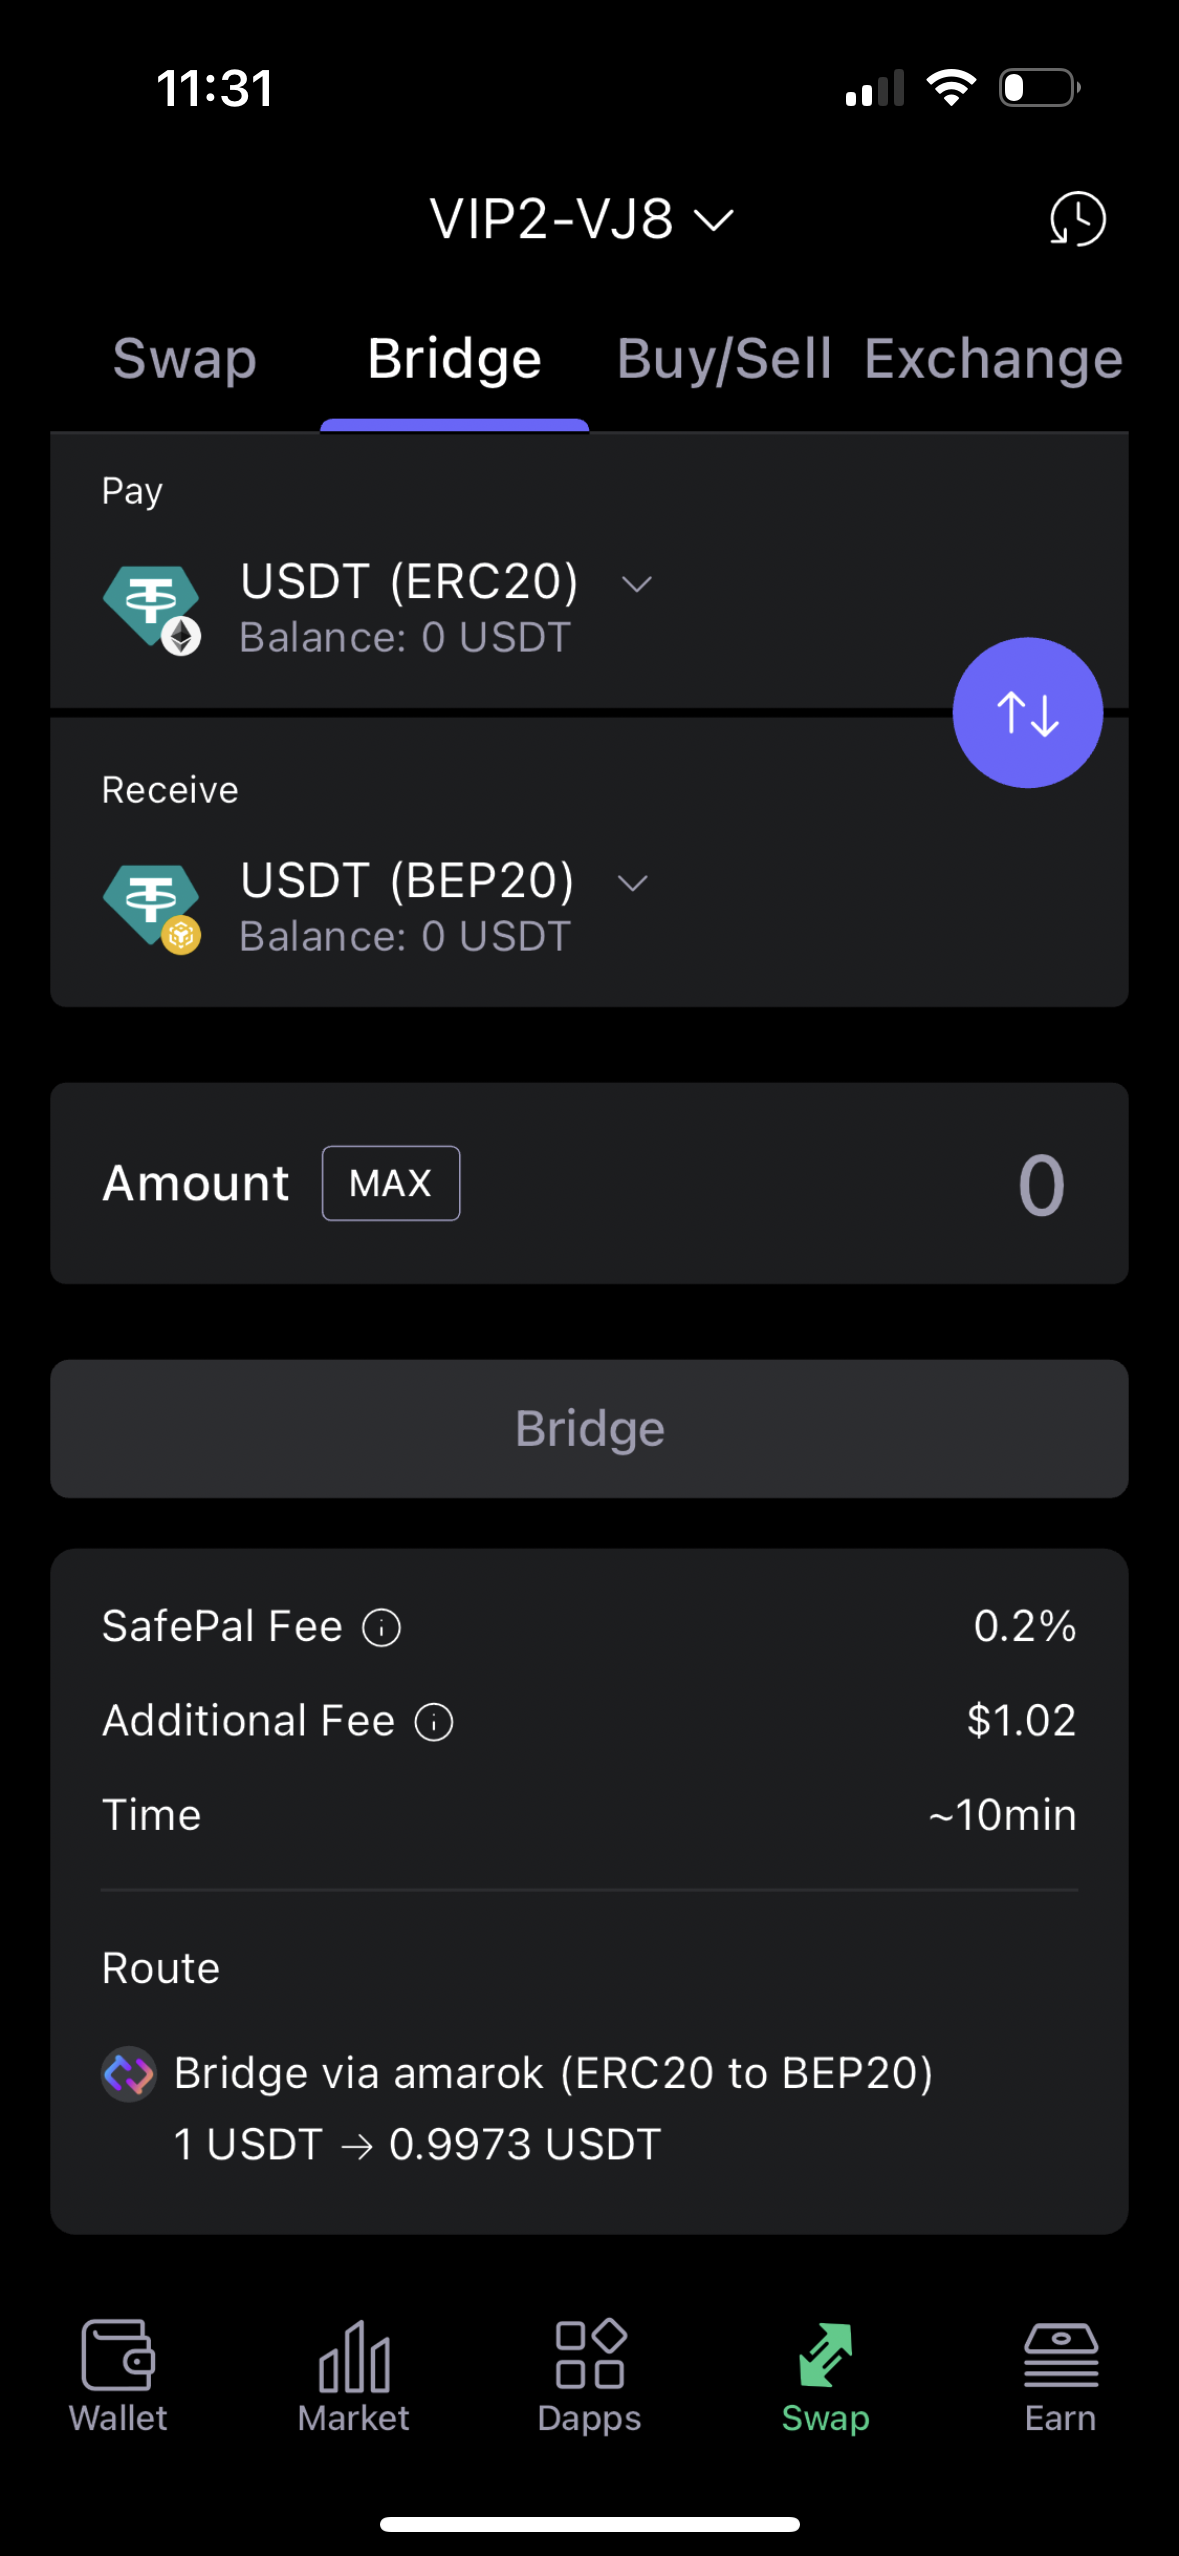This screenshot has height=2556, width=1179.
Task: Switch to the Buy/Sell tab
Action: (724, 359)
